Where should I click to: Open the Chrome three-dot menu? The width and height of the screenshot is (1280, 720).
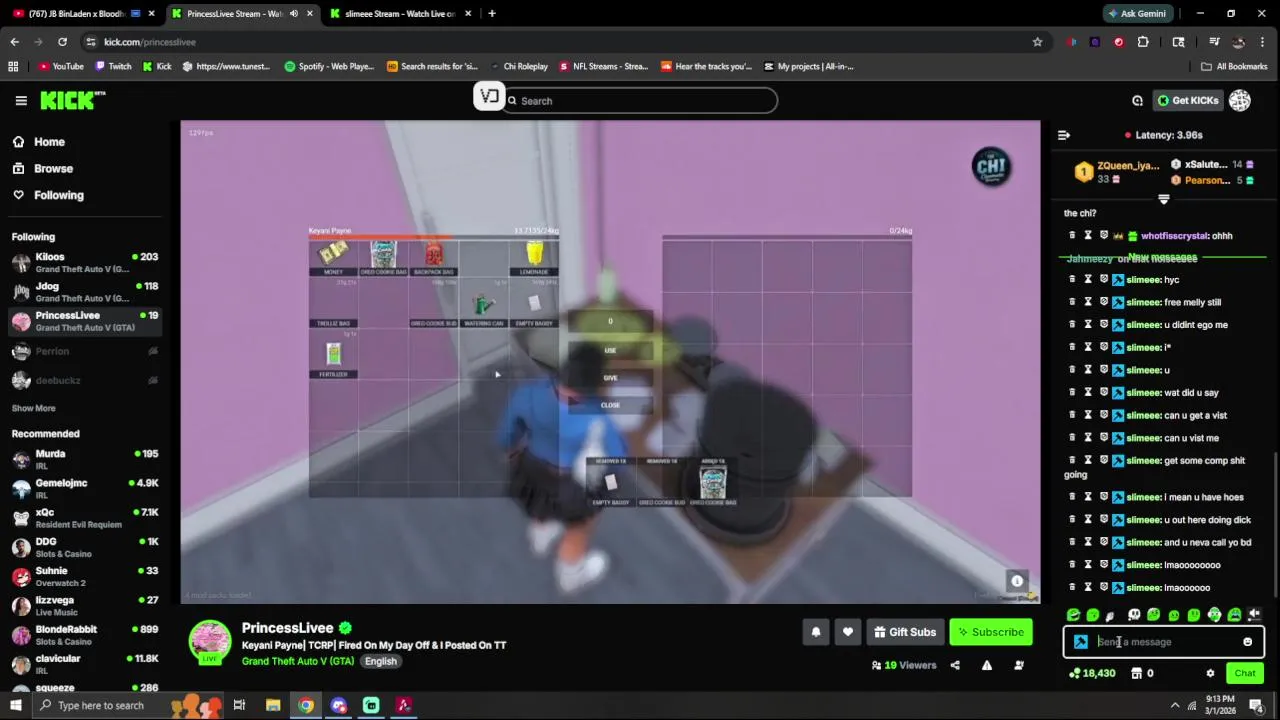click(1264, 42)
